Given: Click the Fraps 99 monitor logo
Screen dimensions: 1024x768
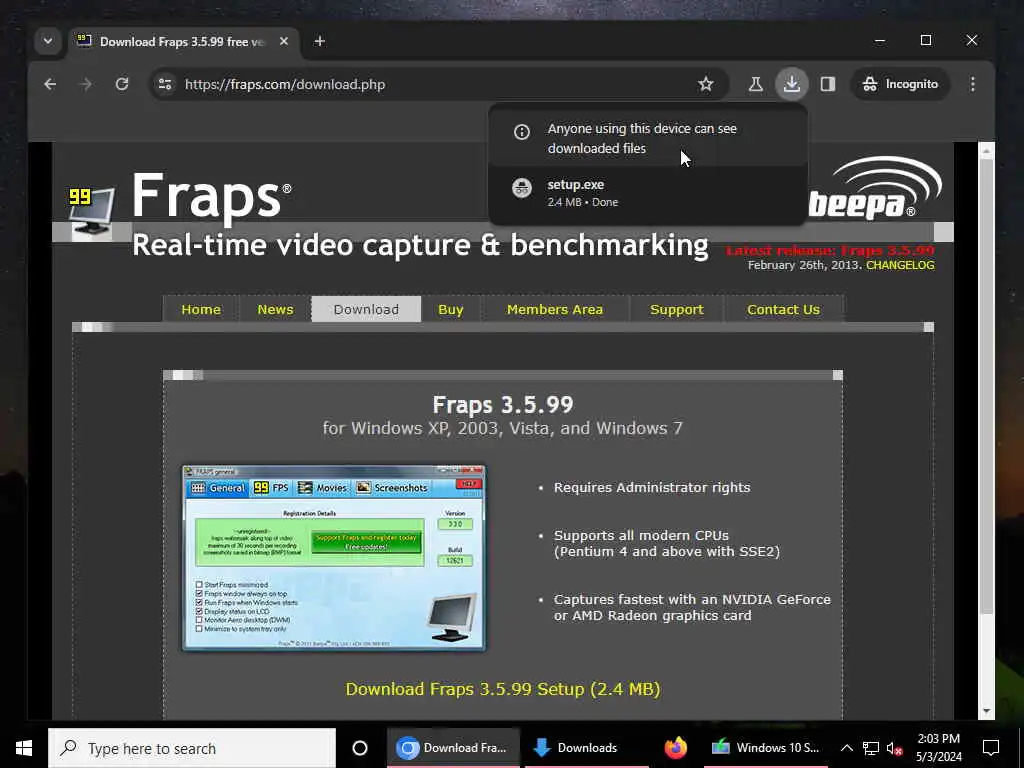Looking at the screenshot, I should [91, 211].
